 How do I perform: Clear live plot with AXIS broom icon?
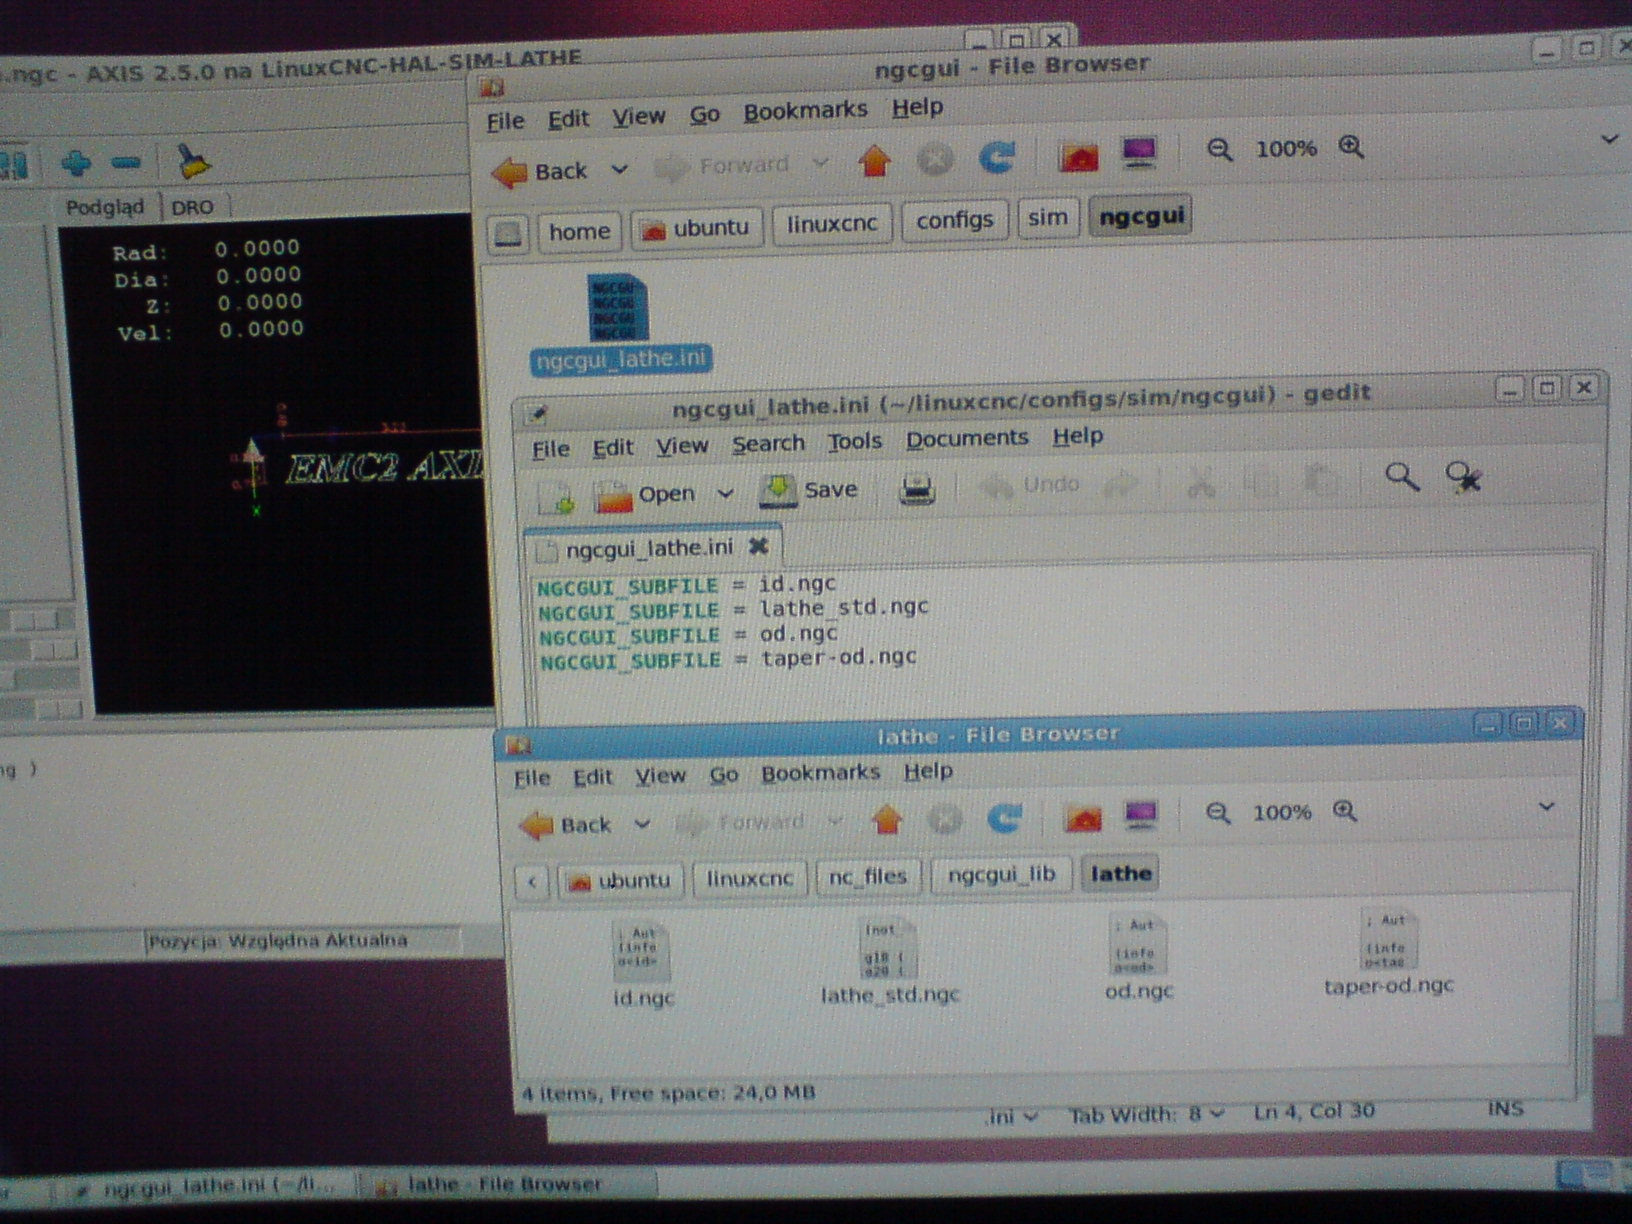click(193, 161)
